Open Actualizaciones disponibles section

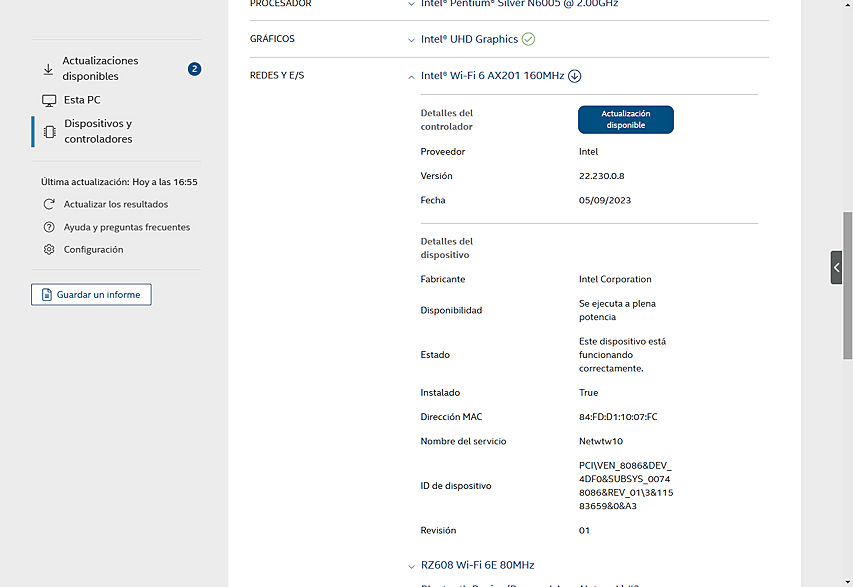[x=100, y=69]
